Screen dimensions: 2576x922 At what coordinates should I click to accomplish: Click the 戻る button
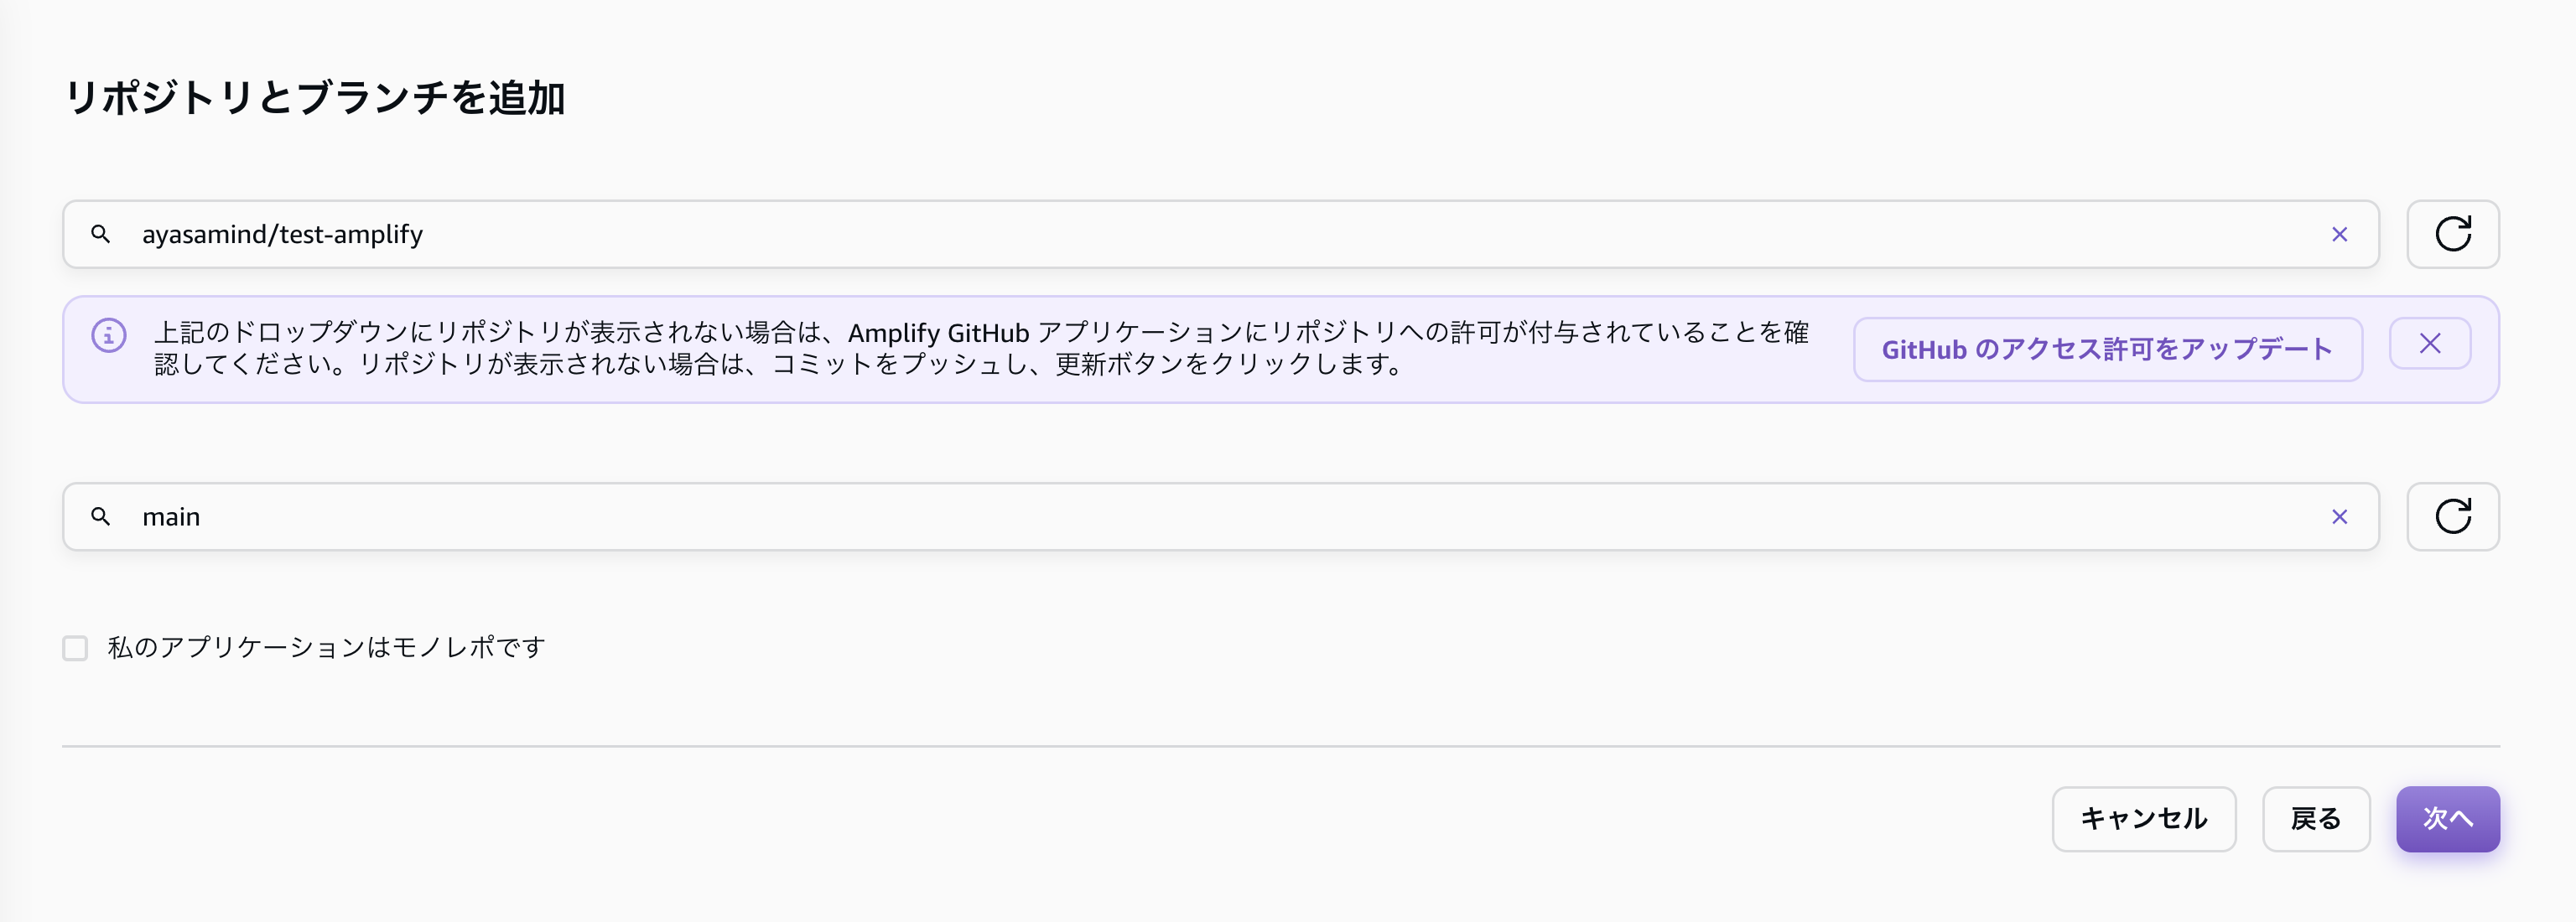coord(2315,818)
